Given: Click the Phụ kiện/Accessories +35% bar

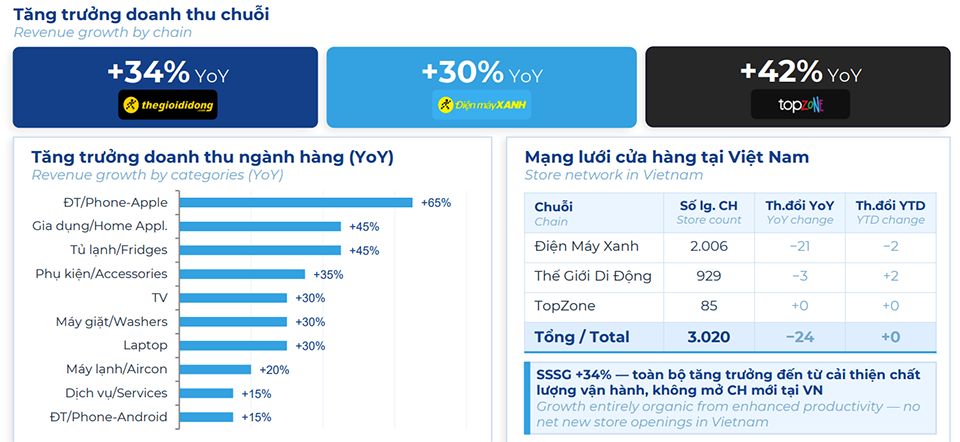Looking at the screenshot, I should point(246,274).
